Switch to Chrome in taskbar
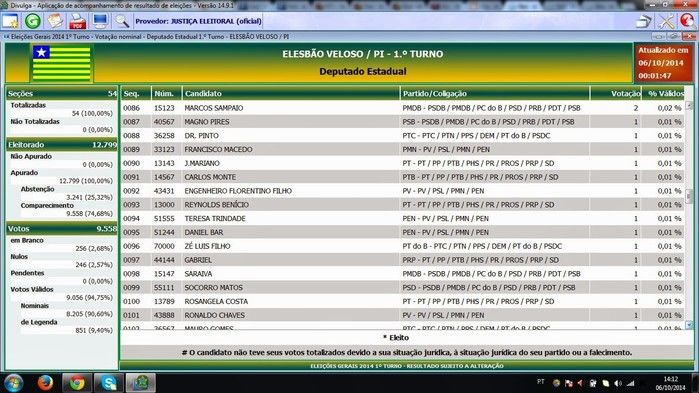The image size is (699, 393). click(77, 383)
